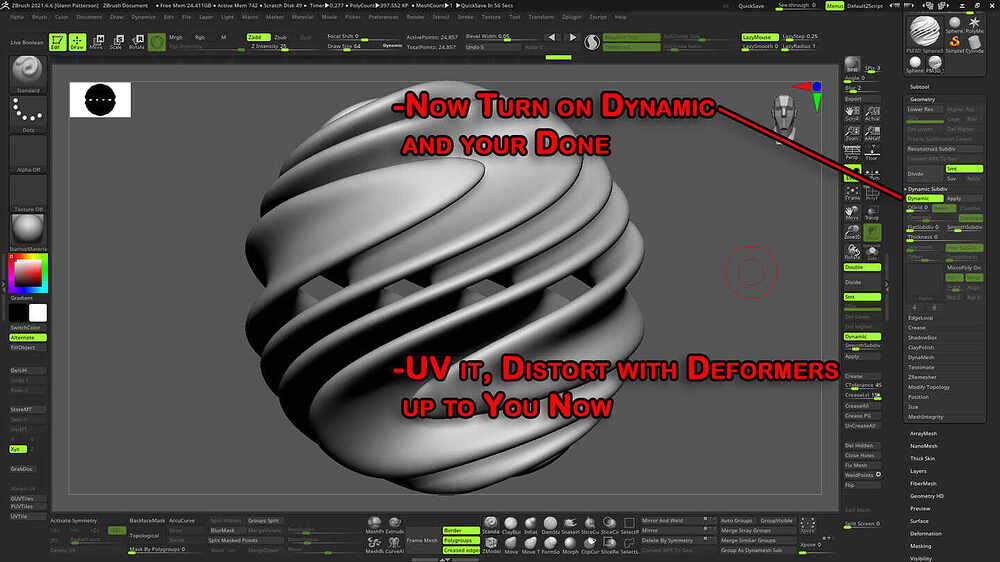1000x562 pixels.
Task: Toggle the Floor grid icon
Action: point(872,152)
